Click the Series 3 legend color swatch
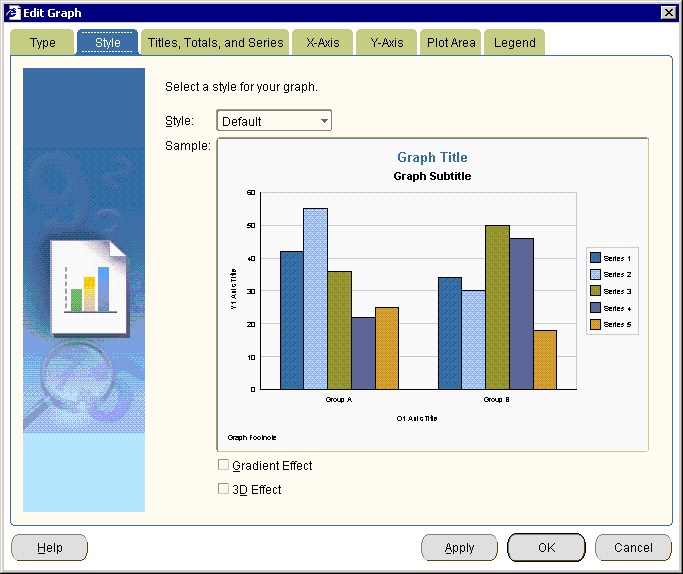This screenshot has width=683, height=574. tap(595, 291)
